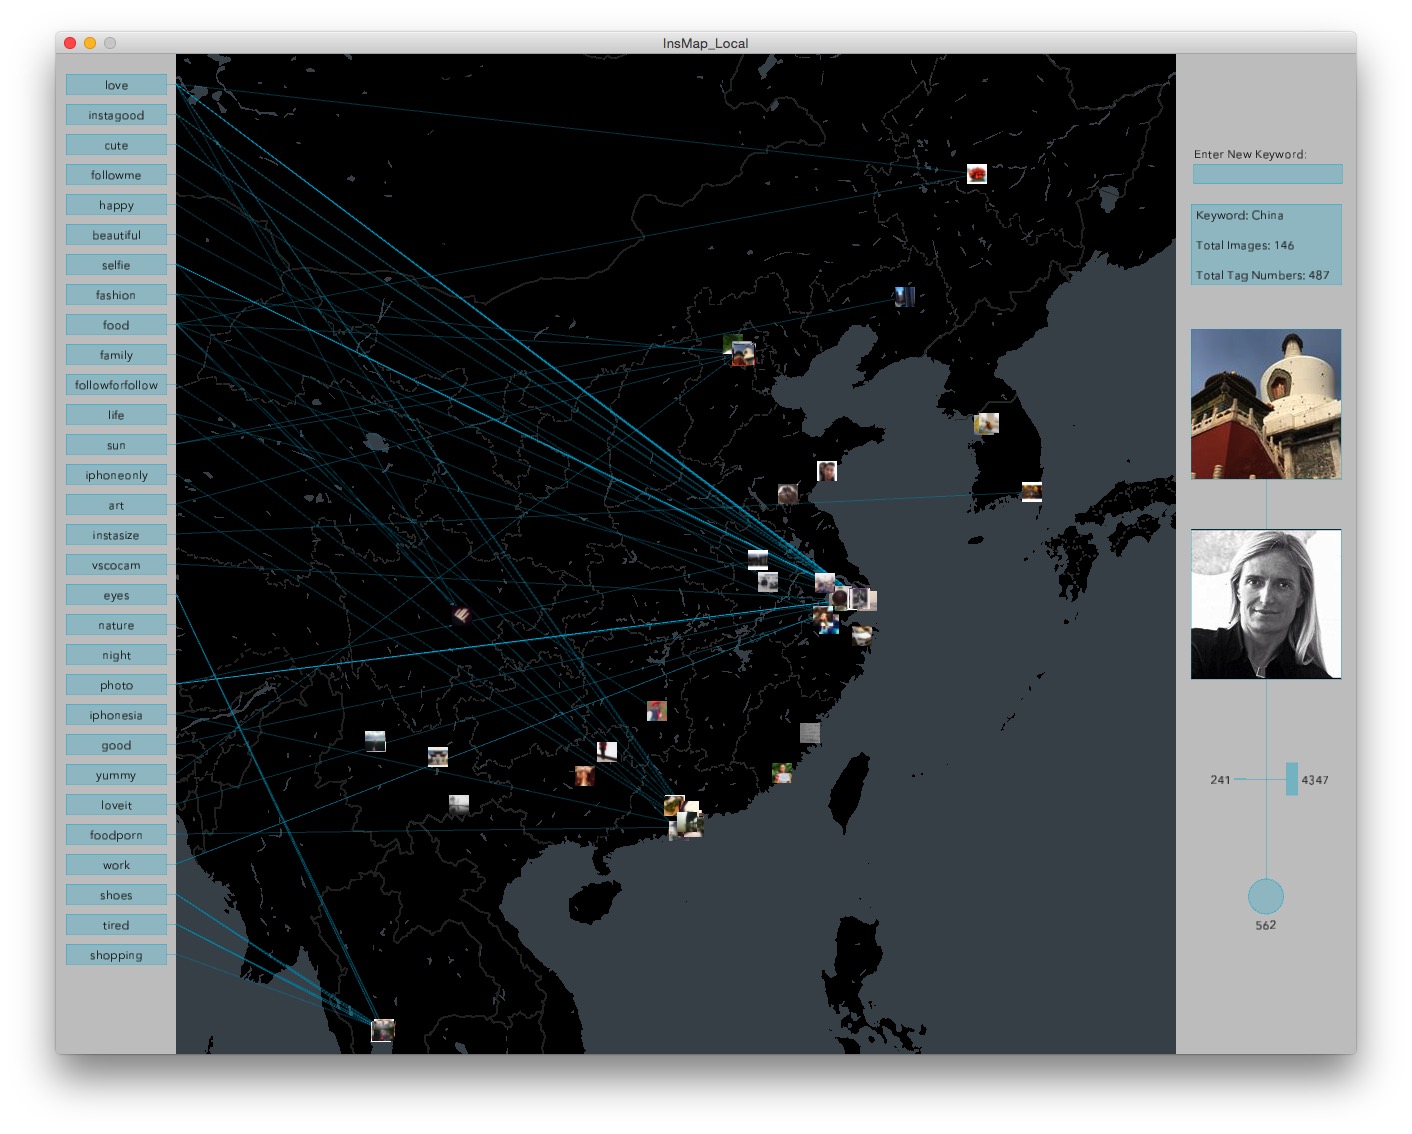Screen dimensions: 1412x1134
Task: Click the 'love' tag button
Action: click(x=116, y=85)
